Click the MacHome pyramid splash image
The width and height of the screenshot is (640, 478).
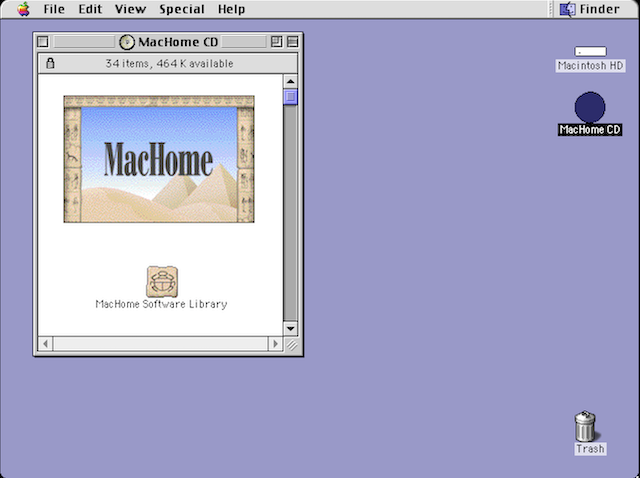click(x=159, y=159)
